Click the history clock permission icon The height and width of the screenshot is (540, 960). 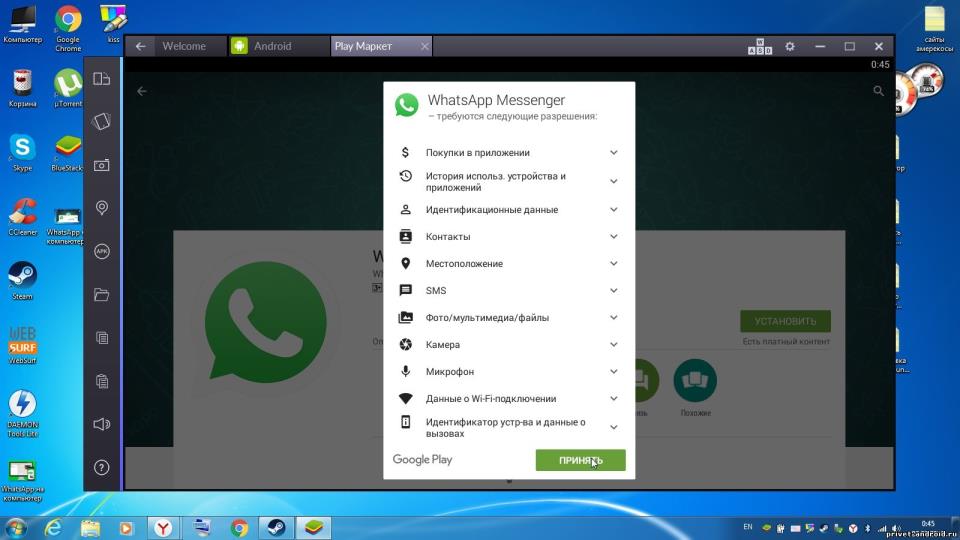pos(405,176)
